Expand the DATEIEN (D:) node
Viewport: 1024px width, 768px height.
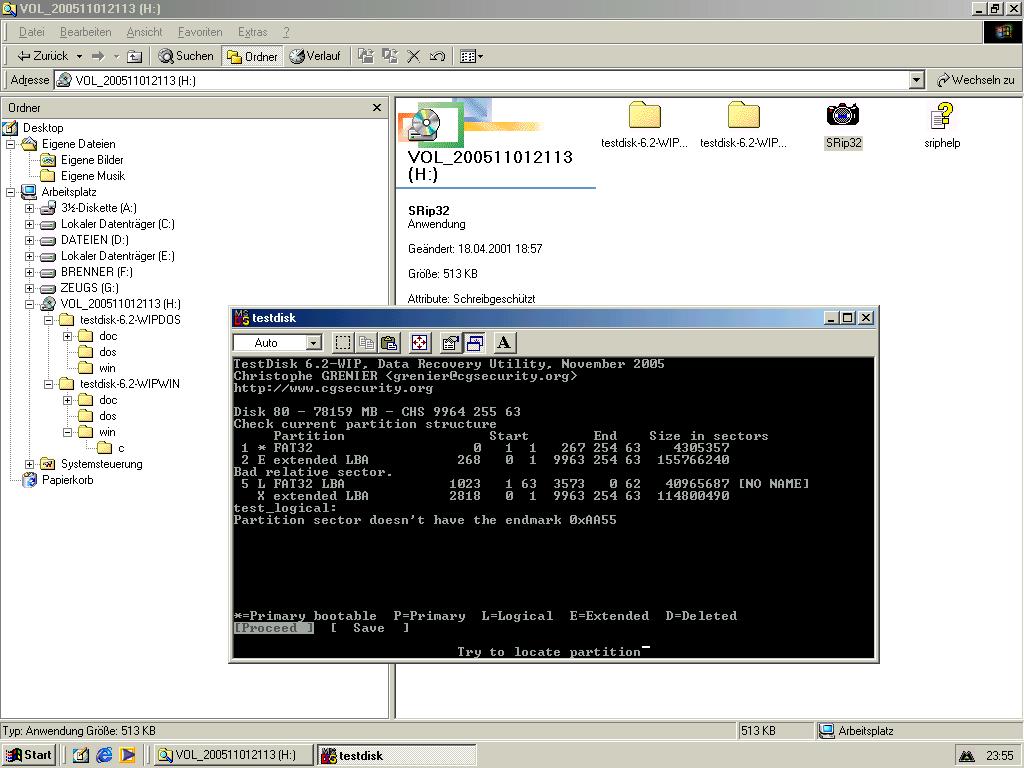tap(29, 240)
